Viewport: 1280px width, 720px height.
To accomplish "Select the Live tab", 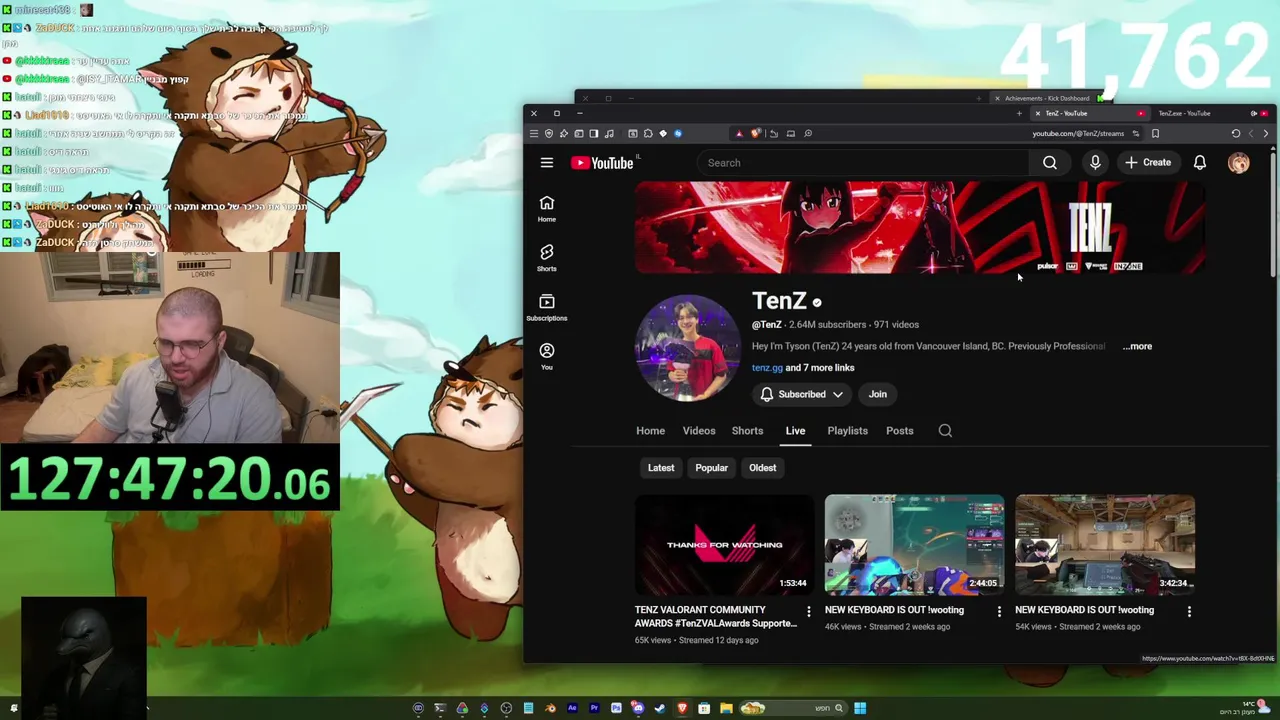I will 795,430.
